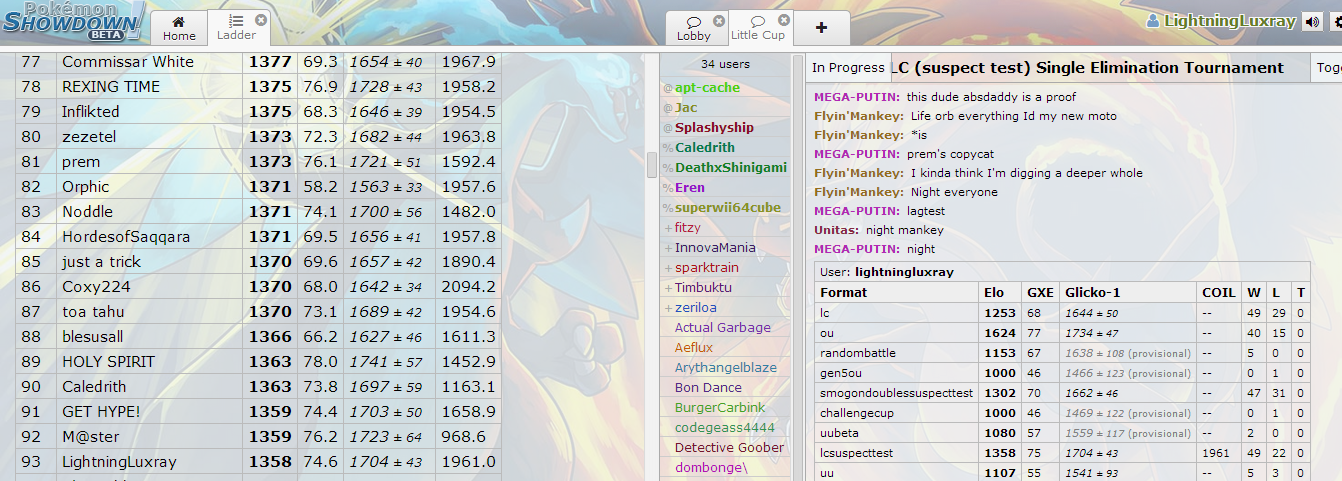Open the Ladder tab
The image size is (1342, 481).
[236, 28]
